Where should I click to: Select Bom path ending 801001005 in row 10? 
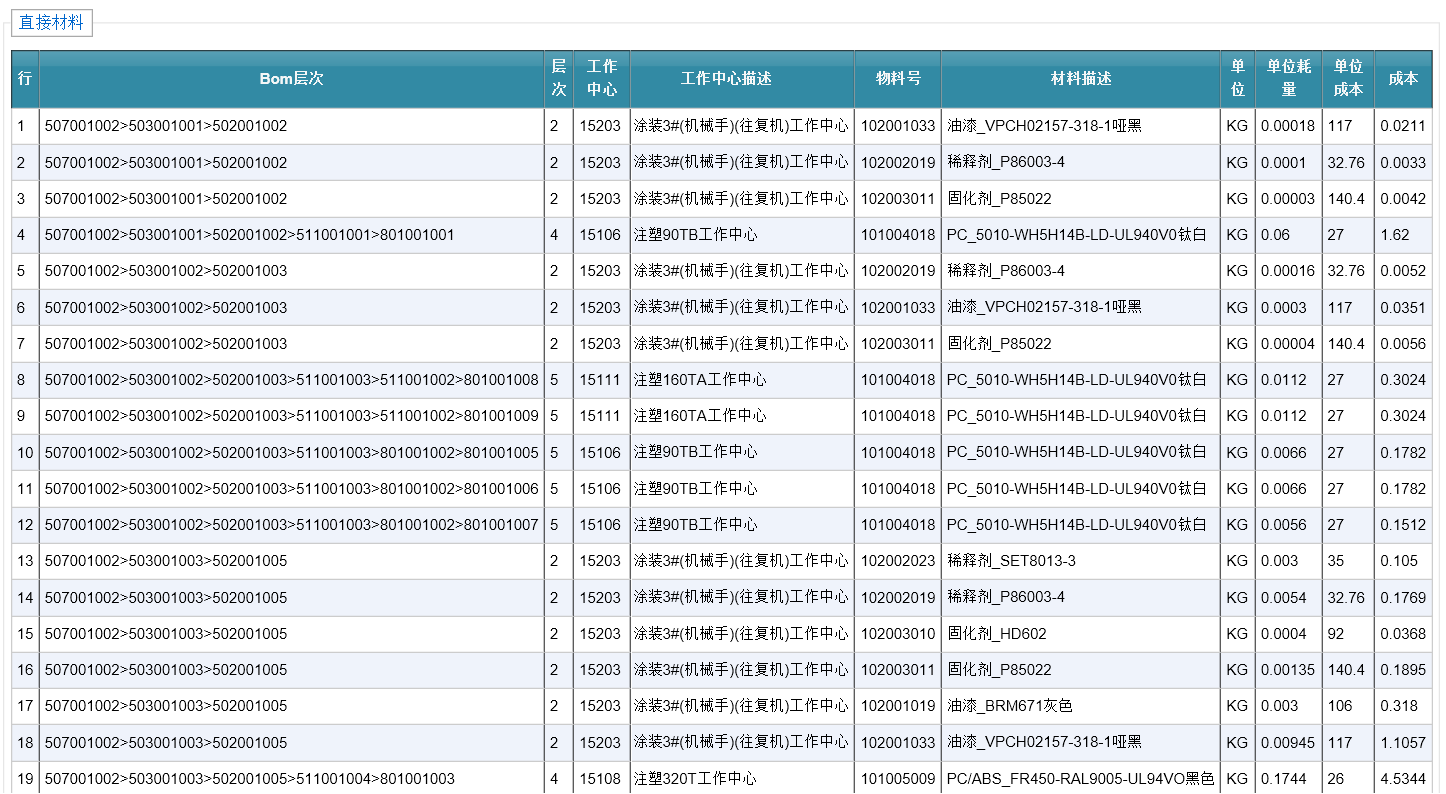click(292, 453)
